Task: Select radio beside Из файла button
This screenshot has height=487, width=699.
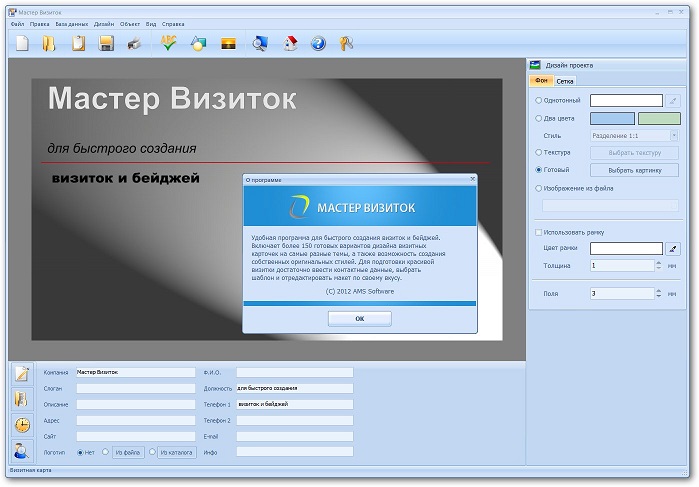Action: point(105,452)
